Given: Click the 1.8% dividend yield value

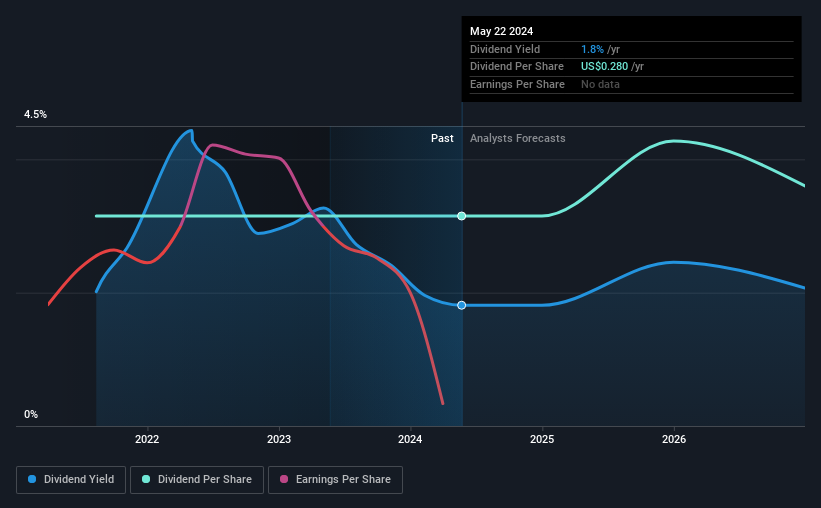Looking at the screenshot, I should (592, 49).
